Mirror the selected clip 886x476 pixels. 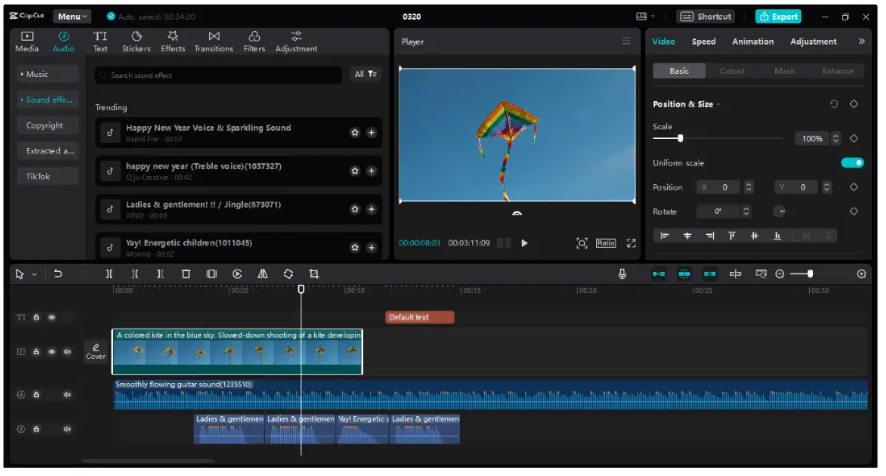coord(263,274)
